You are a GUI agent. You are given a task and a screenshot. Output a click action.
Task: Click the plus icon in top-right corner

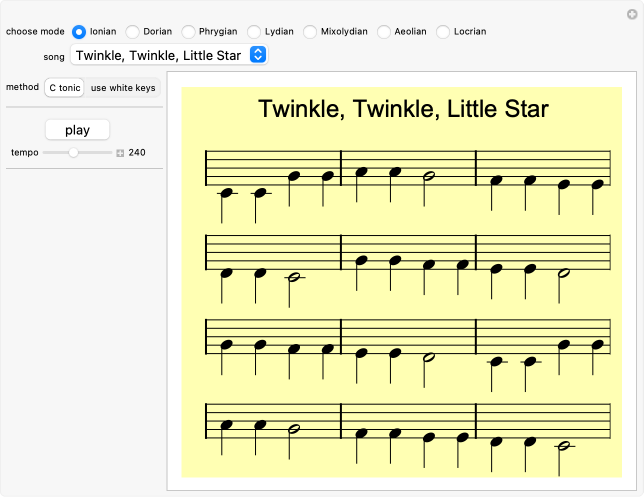[631, 14]
